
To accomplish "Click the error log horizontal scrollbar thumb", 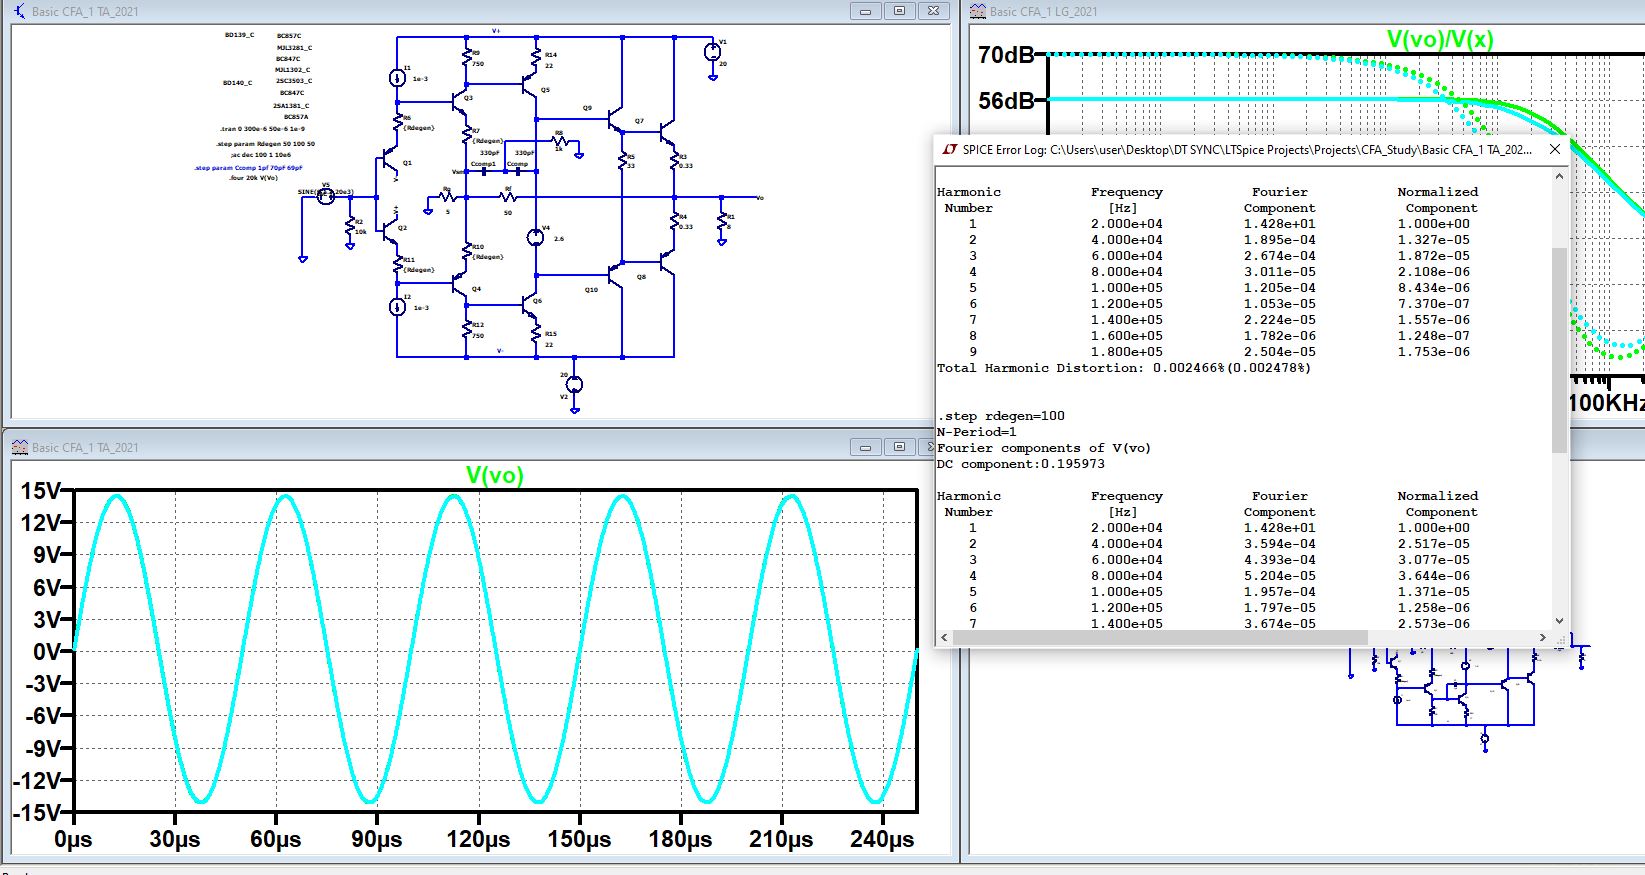I will tap(1160, 637).
